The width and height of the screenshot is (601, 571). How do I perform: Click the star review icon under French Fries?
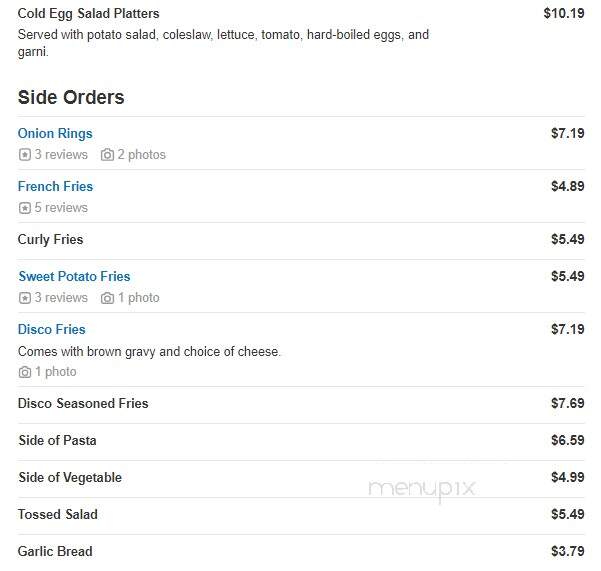tap(25, 208)
